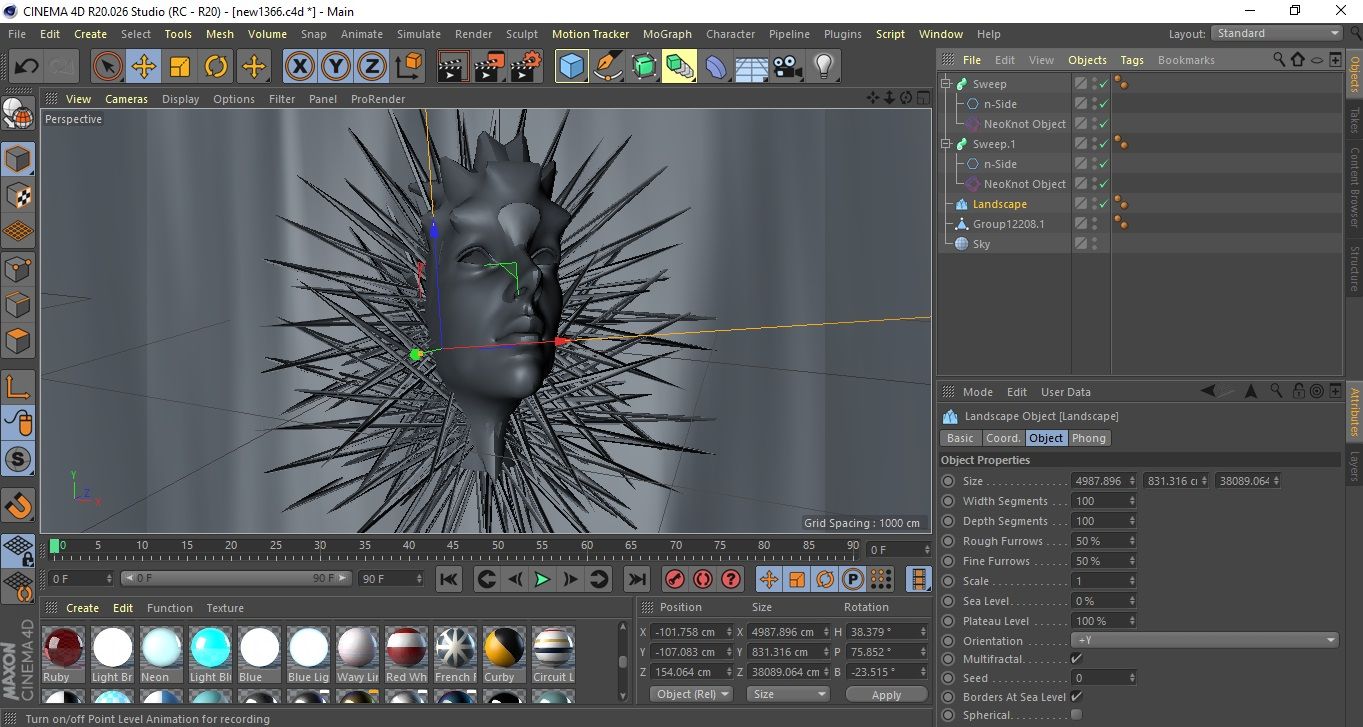Click the Floor environment icon

point(751,67)
